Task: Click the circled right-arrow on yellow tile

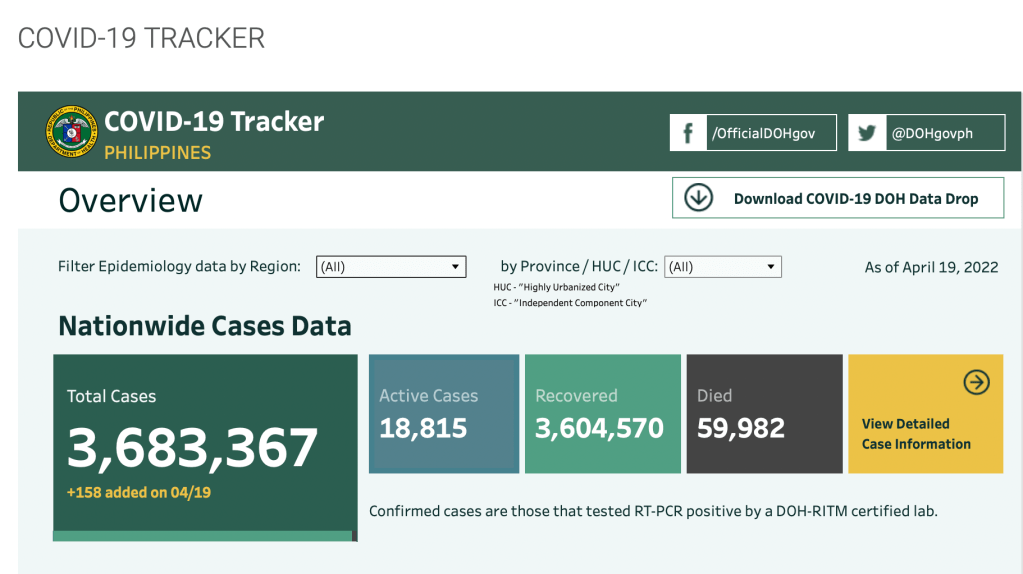Action: (976, 382)
